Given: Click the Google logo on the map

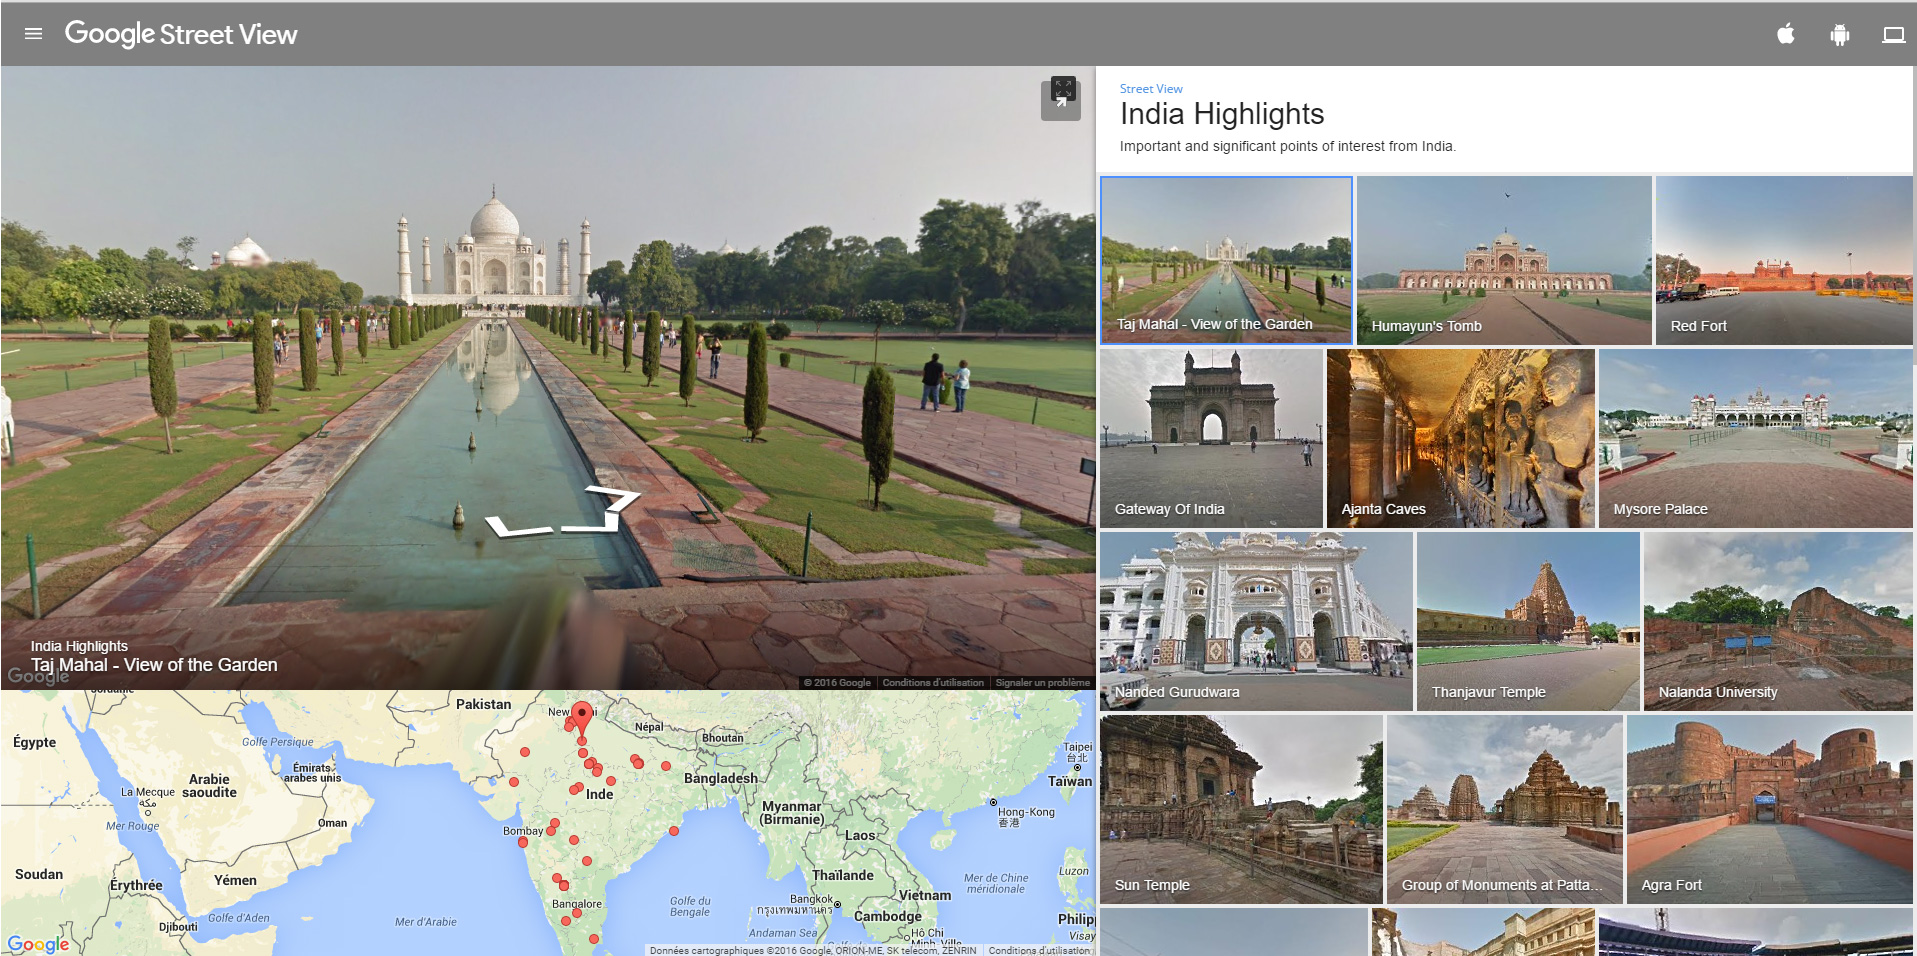Looking at the screenshot, I should coord(38,944).
